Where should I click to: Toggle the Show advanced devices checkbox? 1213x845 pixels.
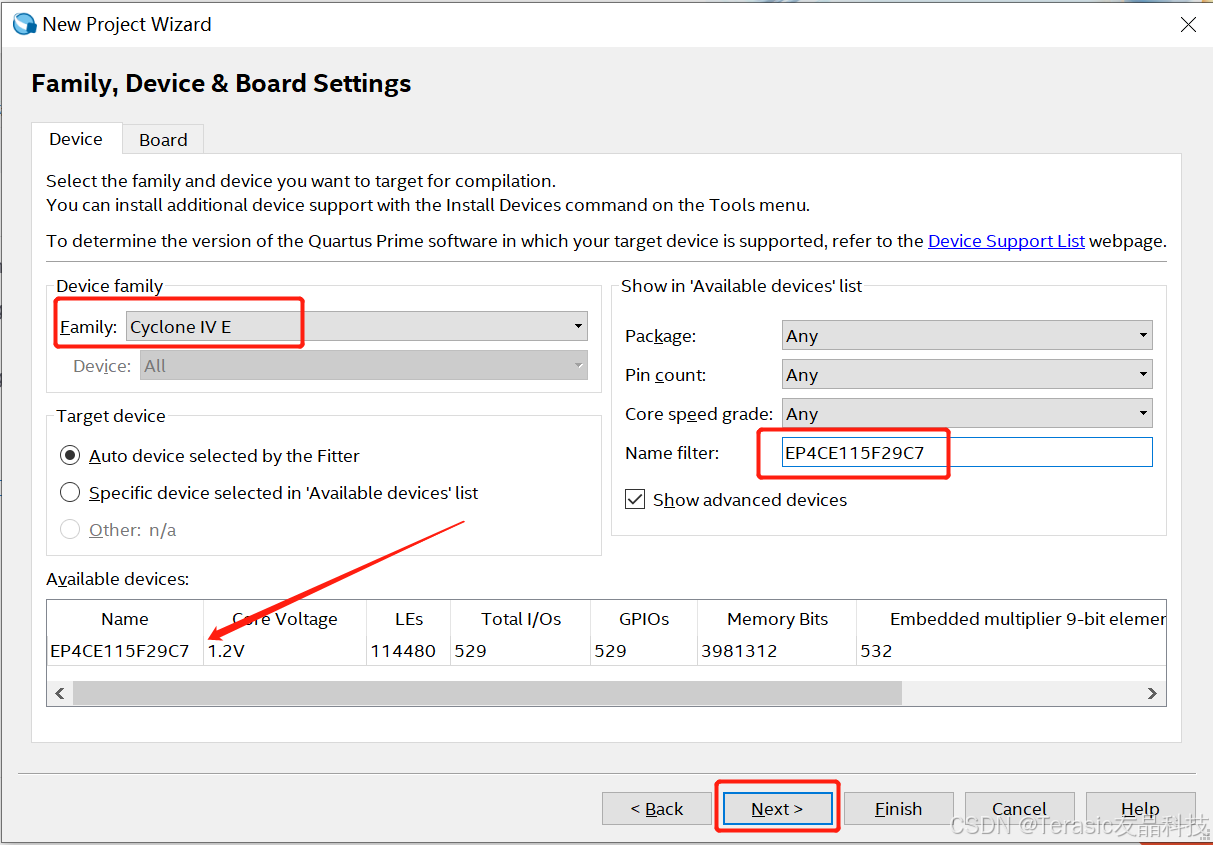tap(635, 499)
